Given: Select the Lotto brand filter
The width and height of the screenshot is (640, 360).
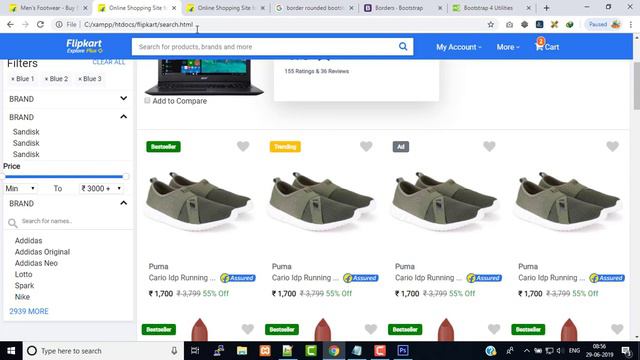Looking at the screenshot, I should coord(24,274).
